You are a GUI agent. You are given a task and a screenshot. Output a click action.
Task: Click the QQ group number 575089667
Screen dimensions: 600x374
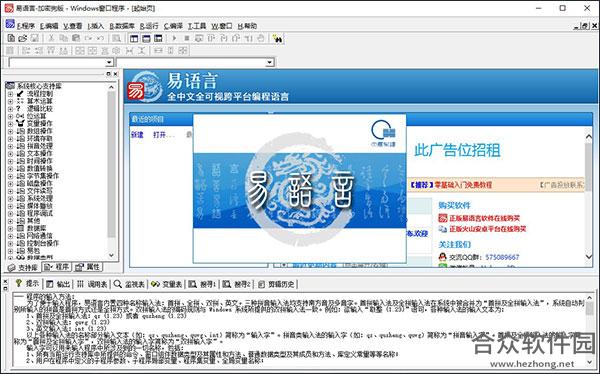coord(502,257)
